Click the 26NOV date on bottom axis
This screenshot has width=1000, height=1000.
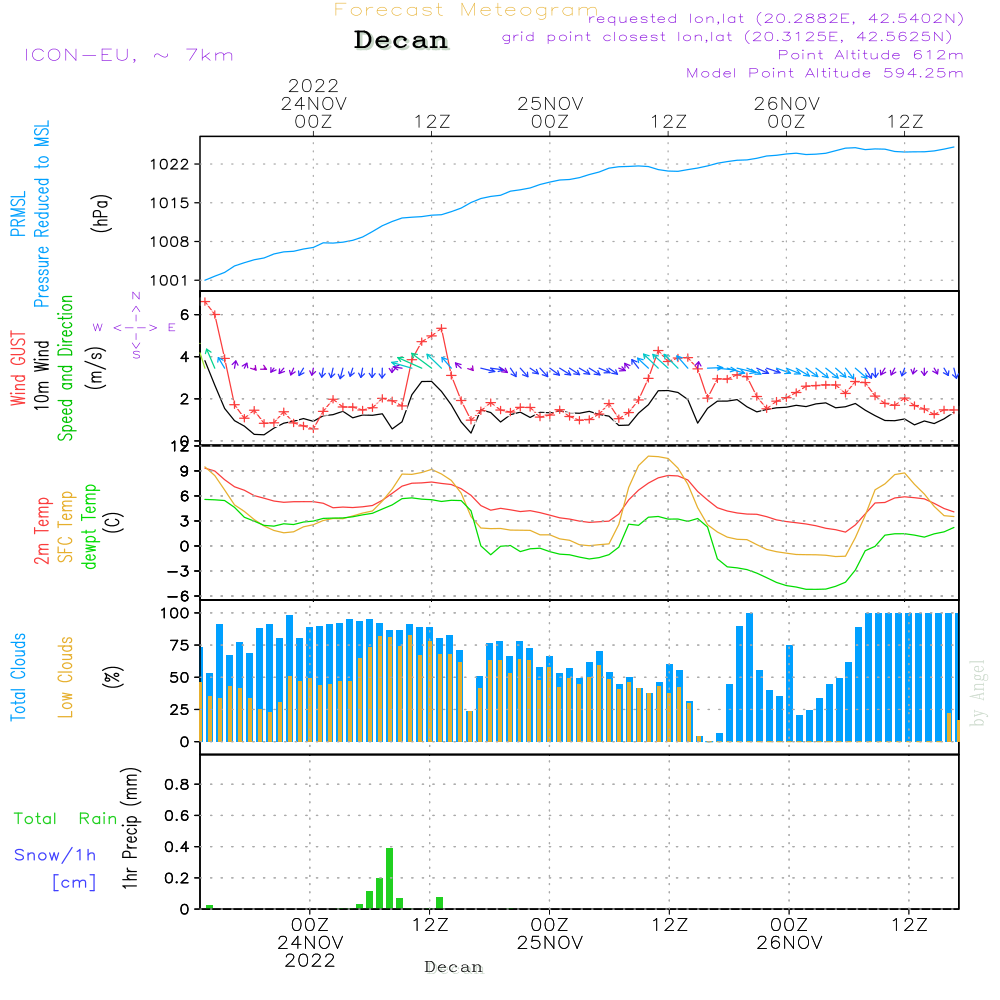click(789, 943)
